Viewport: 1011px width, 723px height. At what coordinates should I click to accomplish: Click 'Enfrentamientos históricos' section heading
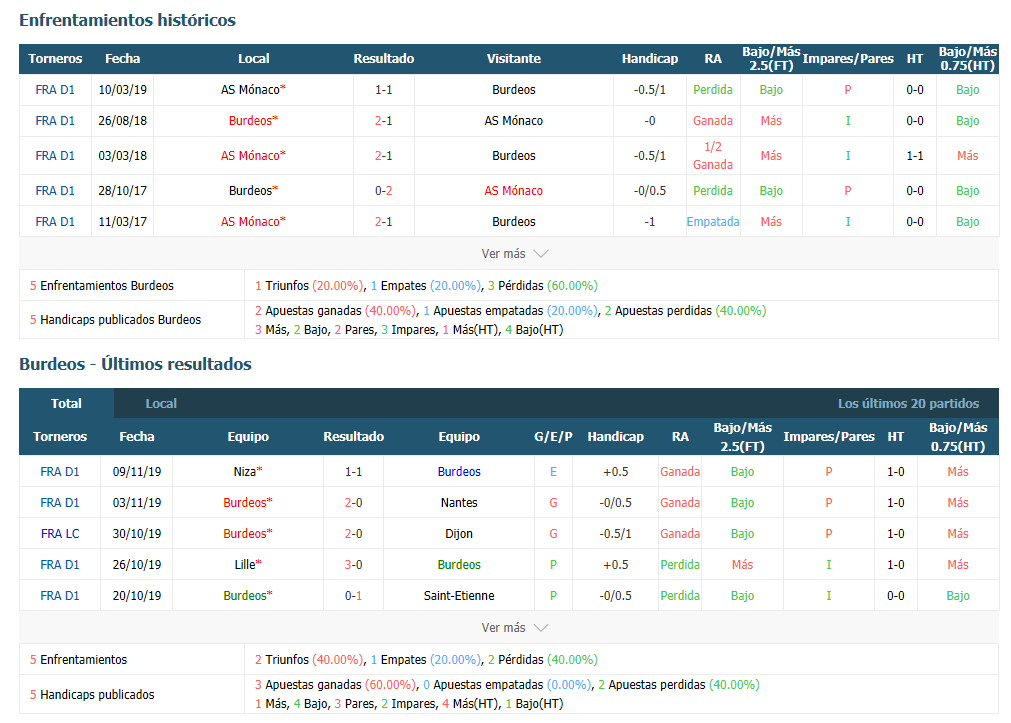point(127,20)
